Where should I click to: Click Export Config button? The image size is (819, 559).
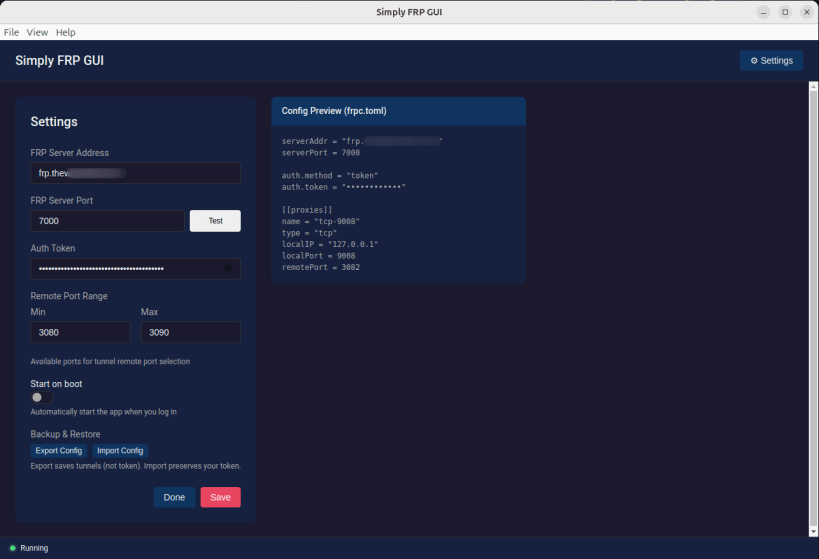pos(58,450)
